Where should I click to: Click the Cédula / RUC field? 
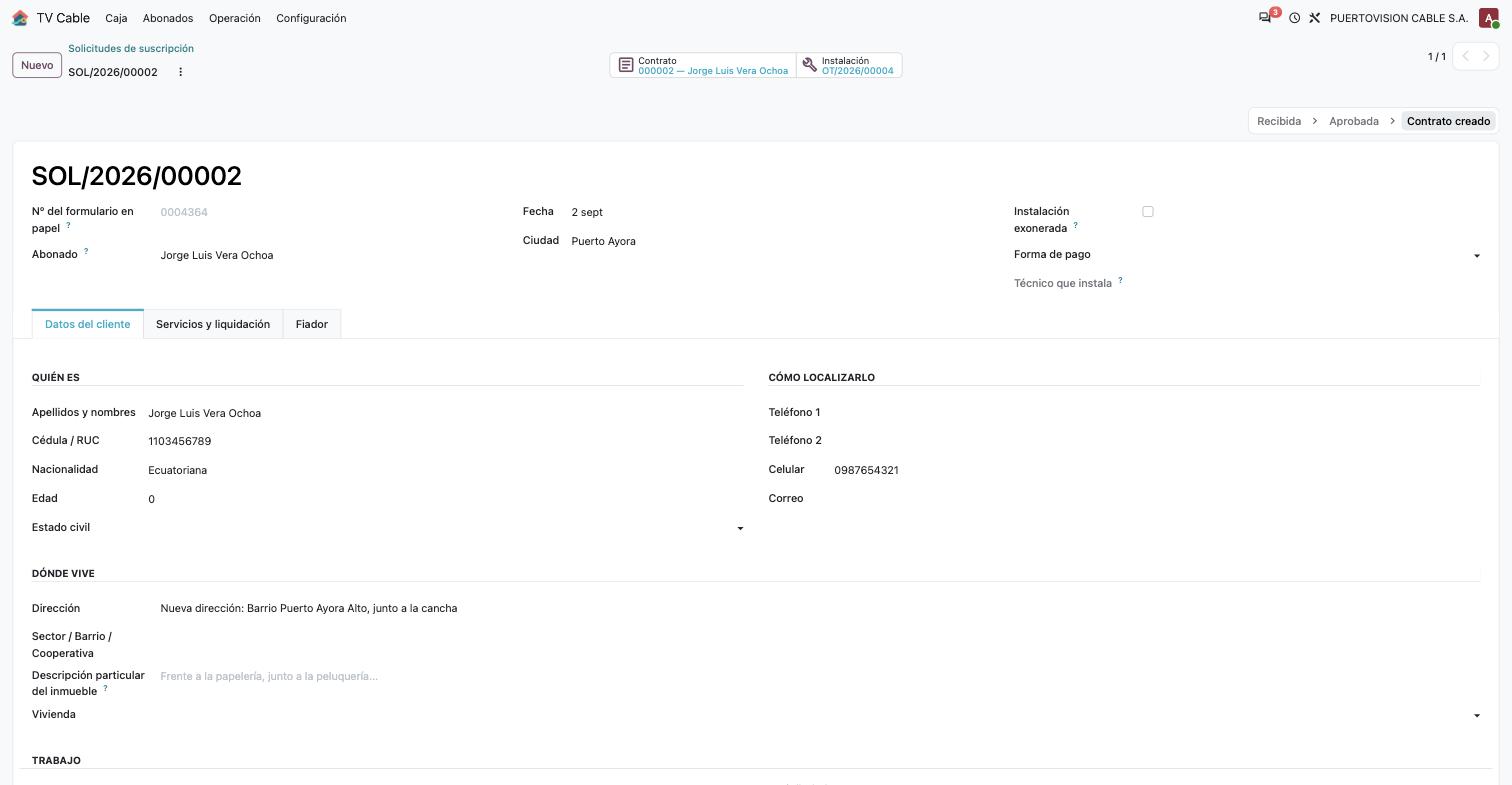446,441
